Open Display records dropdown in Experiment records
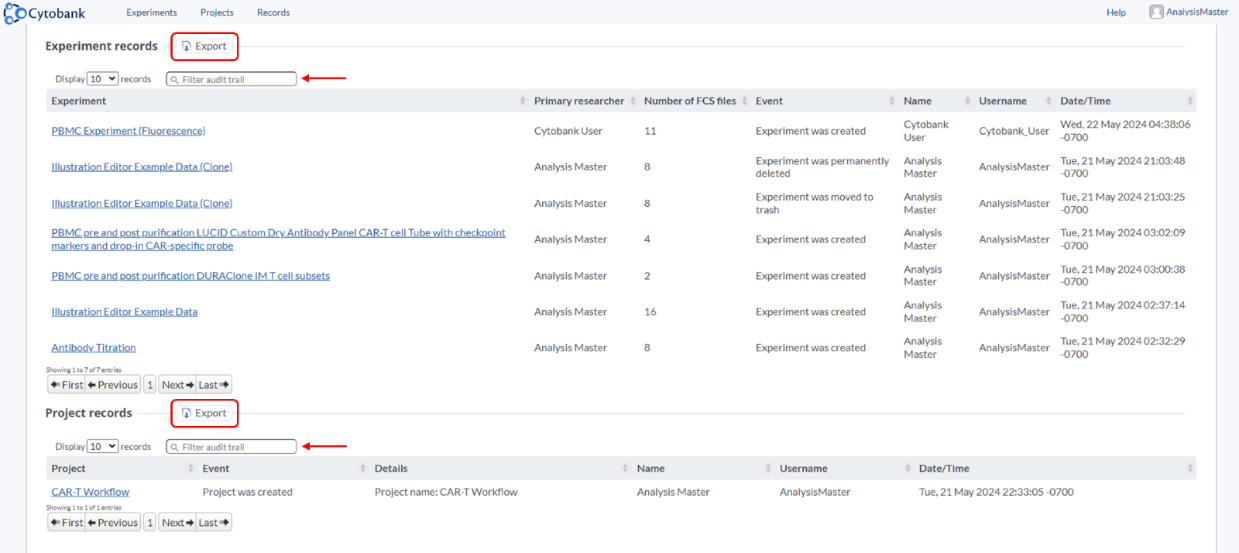 103,79
